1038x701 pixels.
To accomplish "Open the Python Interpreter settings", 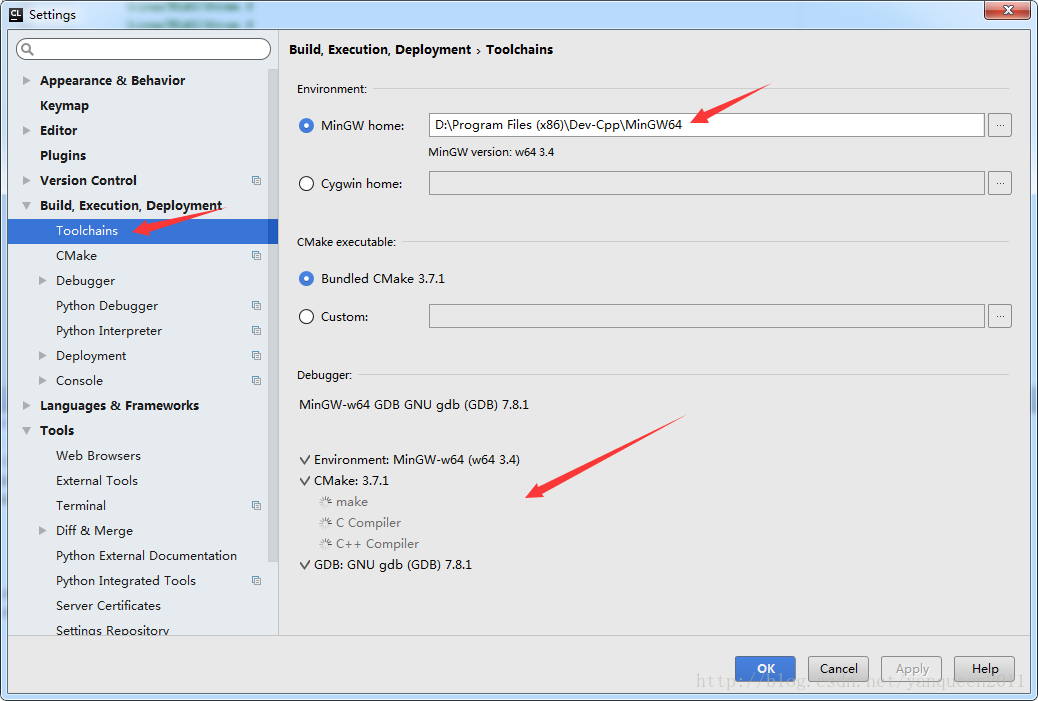I will [x=109, y=330].
